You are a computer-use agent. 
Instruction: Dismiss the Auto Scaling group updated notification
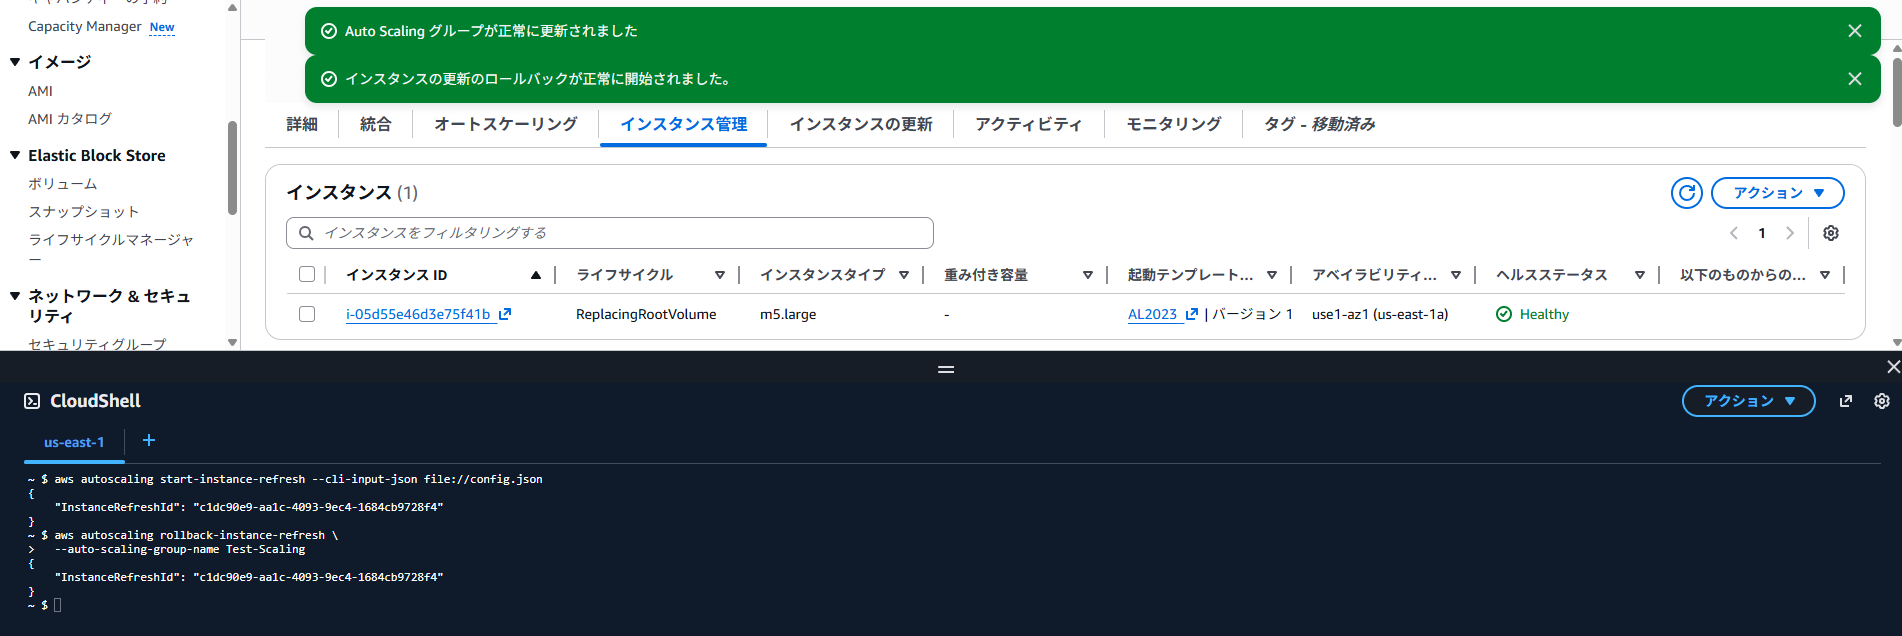(x=1854, y=31)
